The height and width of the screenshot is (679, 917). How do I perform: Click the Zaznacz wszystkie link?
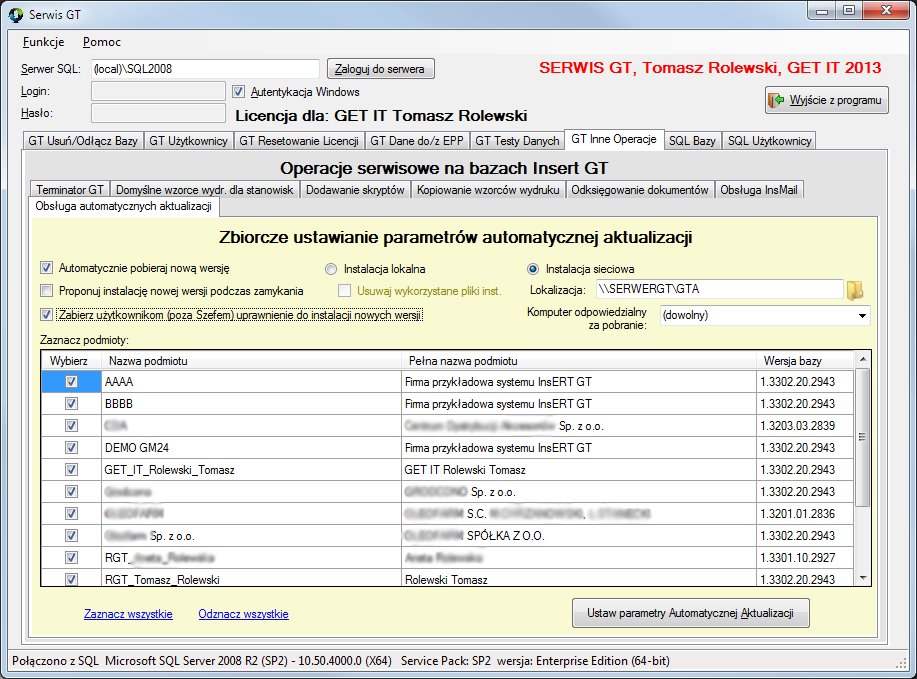click(x=128, y=614)
